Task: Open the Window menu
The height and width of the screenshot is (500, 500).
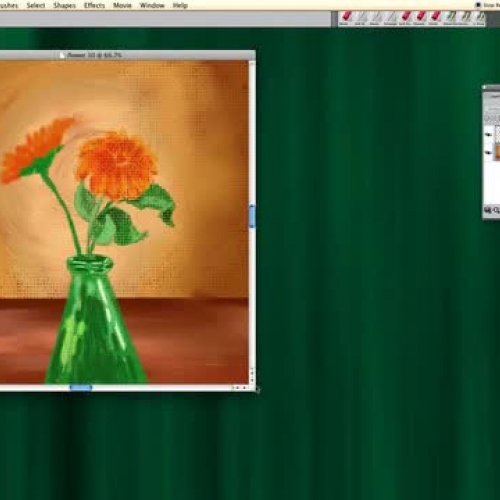Action: click(152, 5)
